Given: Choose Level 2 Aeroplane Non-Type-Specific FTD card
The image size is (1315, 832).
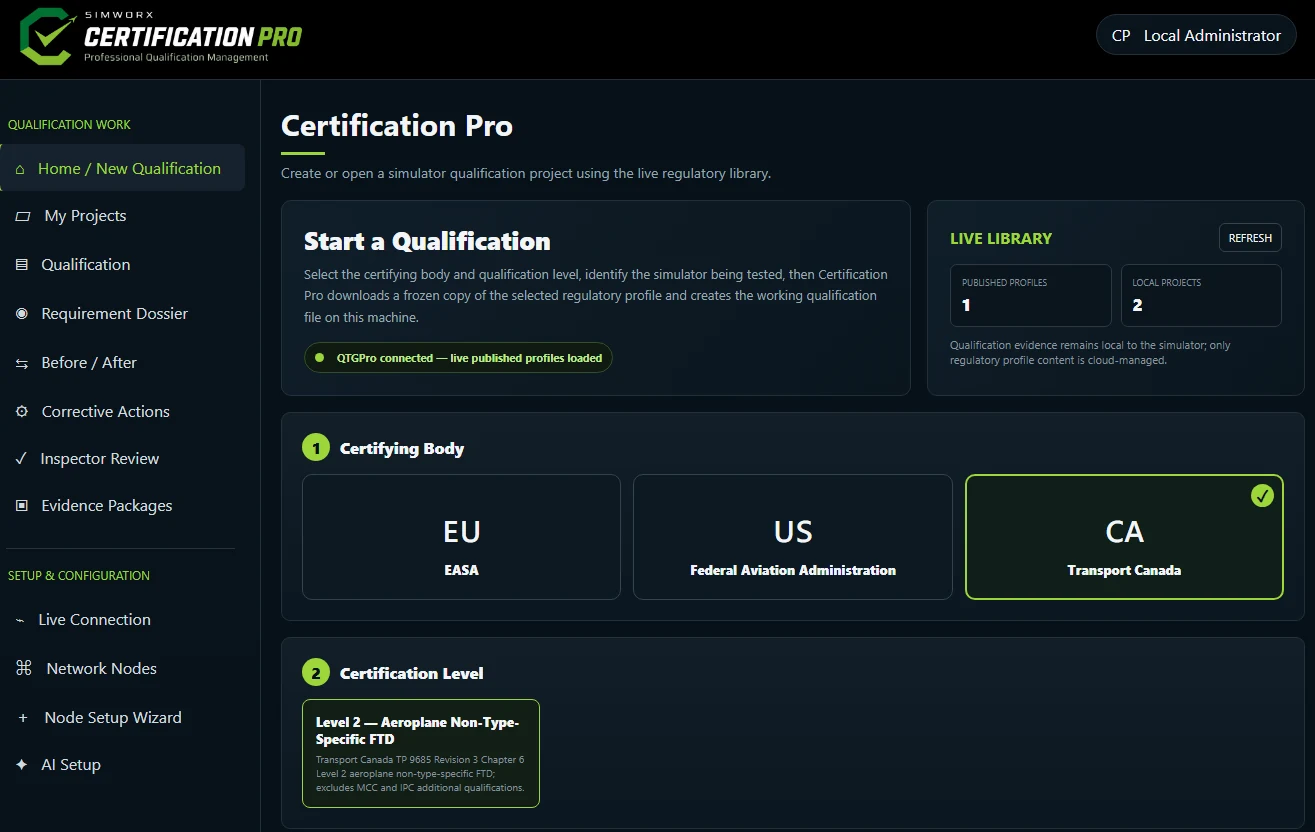Looking at the screenshot, I should (x=421, y=753).
